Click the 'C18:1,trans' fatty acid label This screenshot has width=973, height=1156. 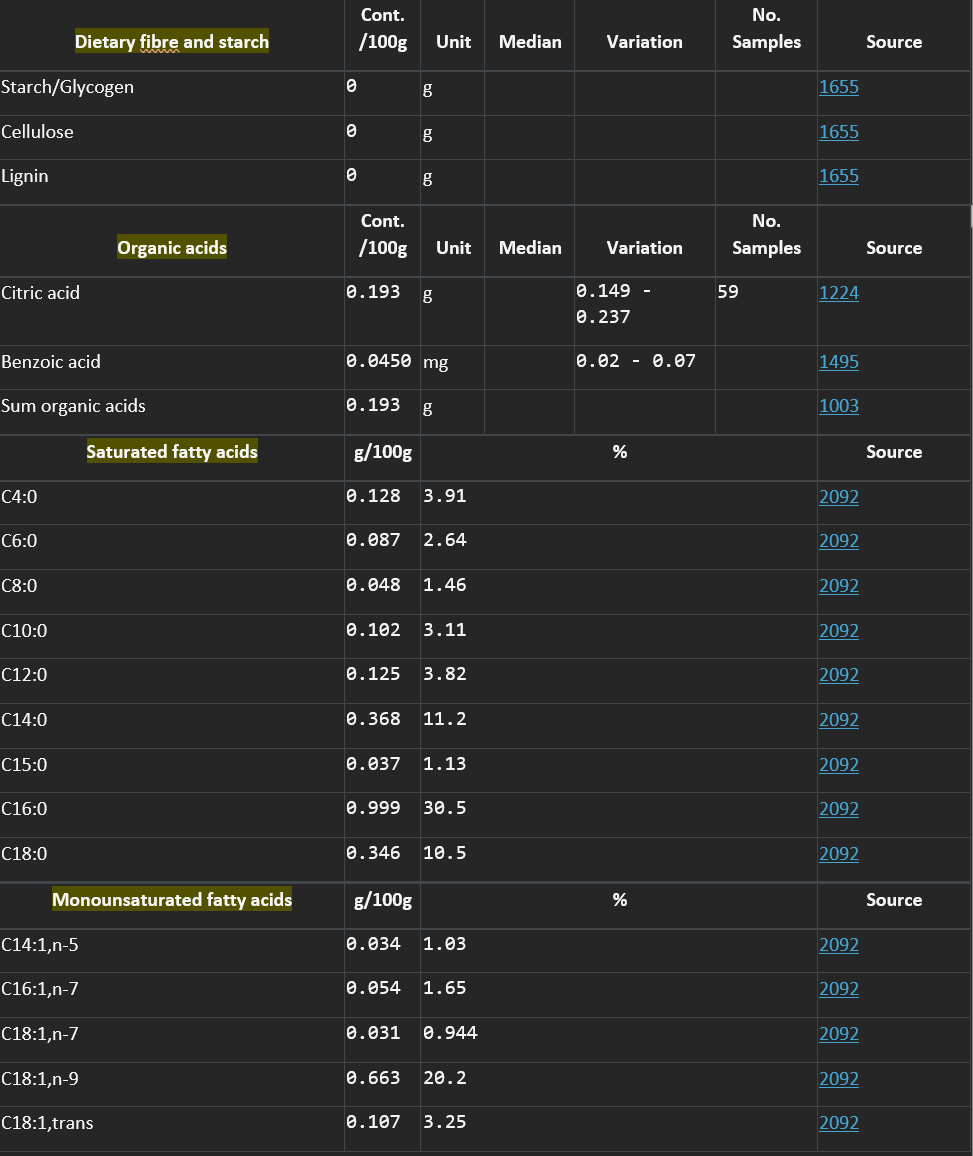[47, 1124]
